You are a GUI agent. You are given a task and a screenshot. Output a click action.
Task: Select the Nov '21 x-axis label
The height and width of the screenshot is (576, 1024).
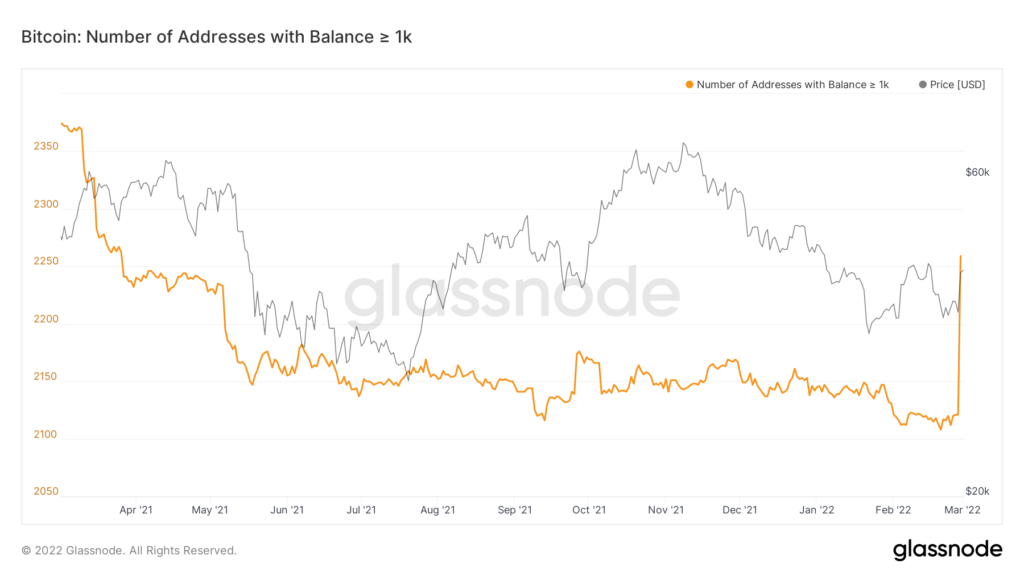(666, 510)
